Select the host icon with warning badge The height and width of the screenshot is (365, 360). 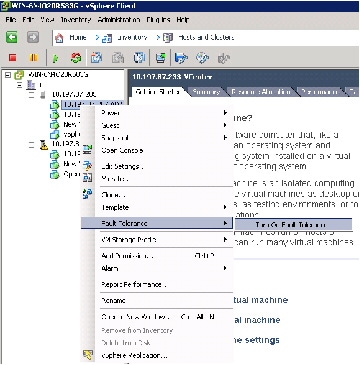pos(44,145)
